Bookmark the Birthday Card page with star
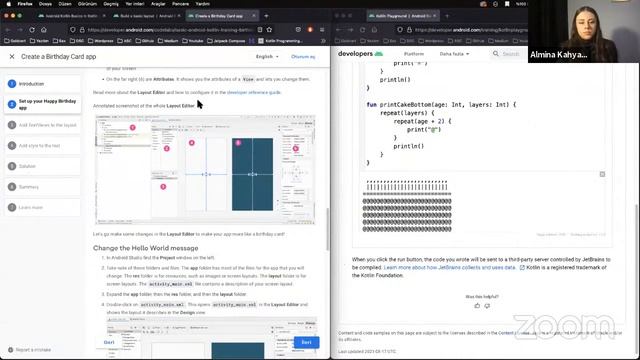Image resolution: width=640 pixels, height=360 pixels. [269, 30]
